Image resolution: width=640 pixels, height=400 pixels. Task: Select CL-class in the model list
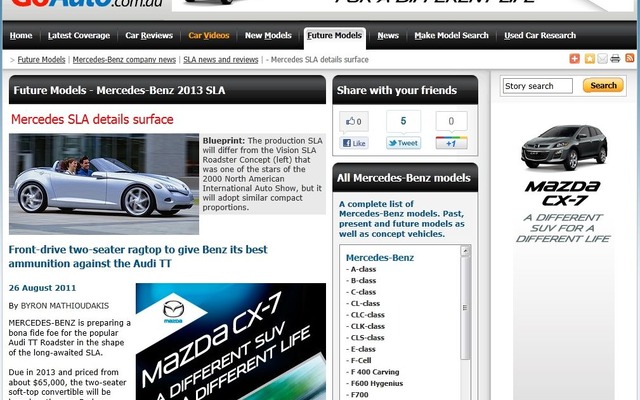pos(365,304)
